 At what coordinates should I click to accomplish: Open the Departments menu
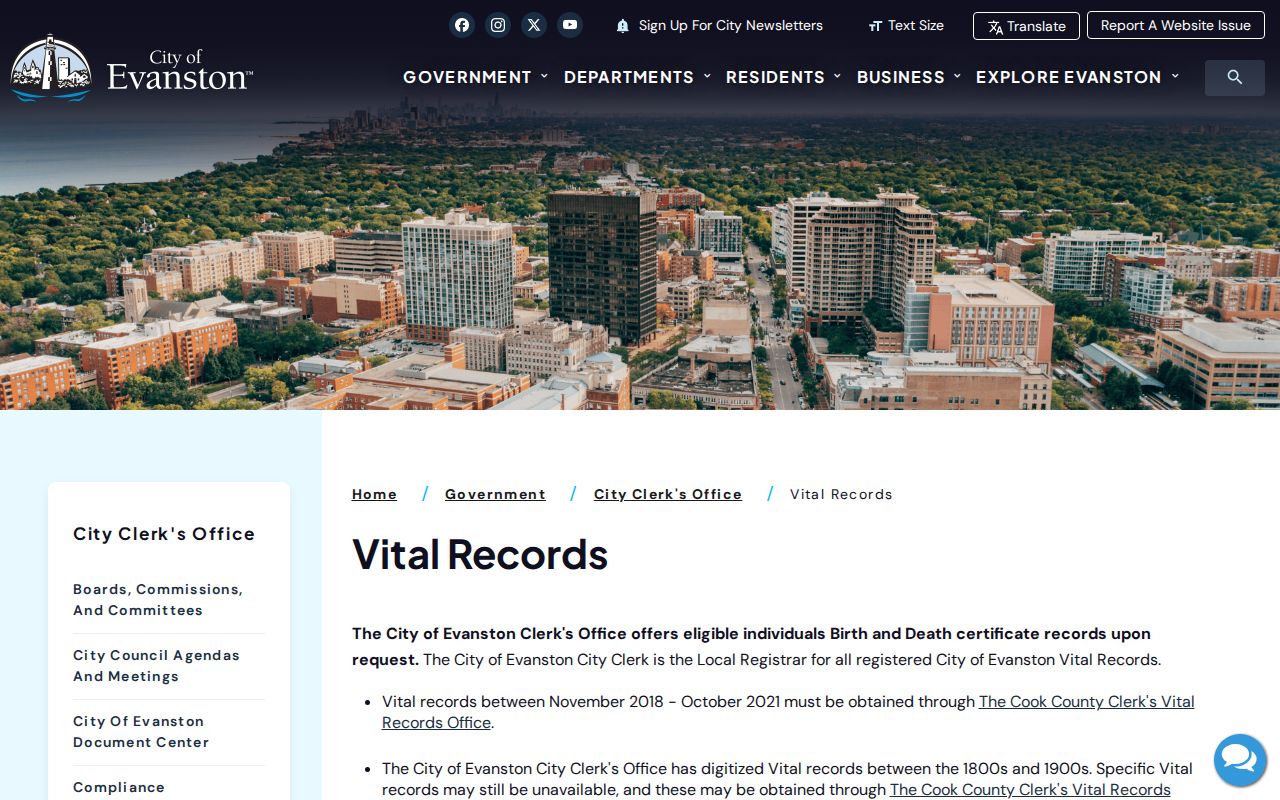pos(629,77)
